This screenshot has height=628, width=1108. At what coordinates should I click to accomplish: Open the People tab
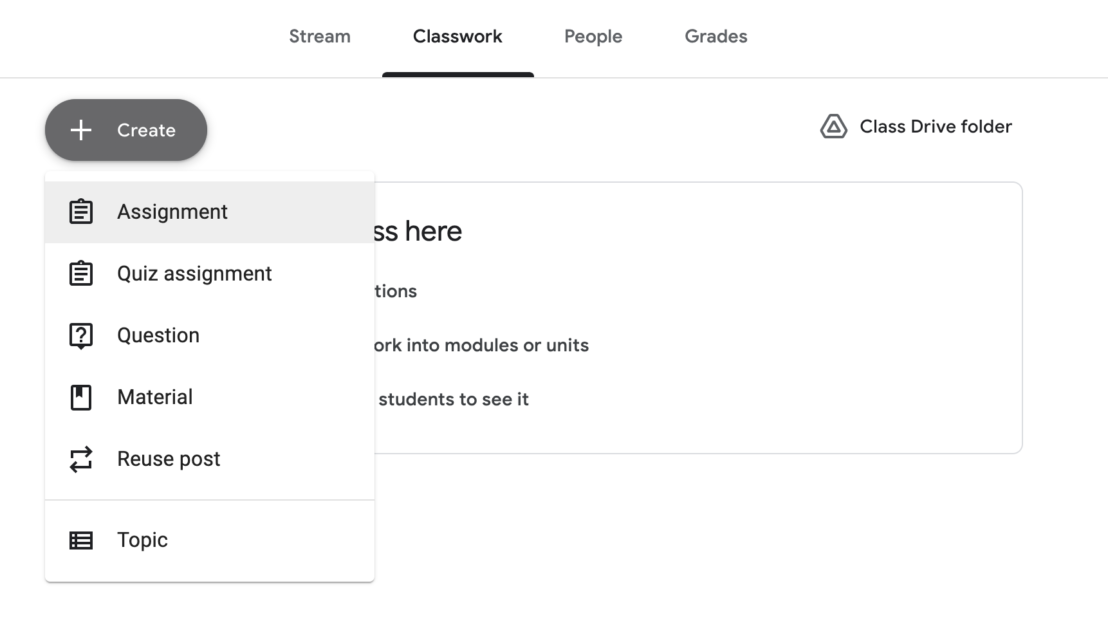point(593,36)
